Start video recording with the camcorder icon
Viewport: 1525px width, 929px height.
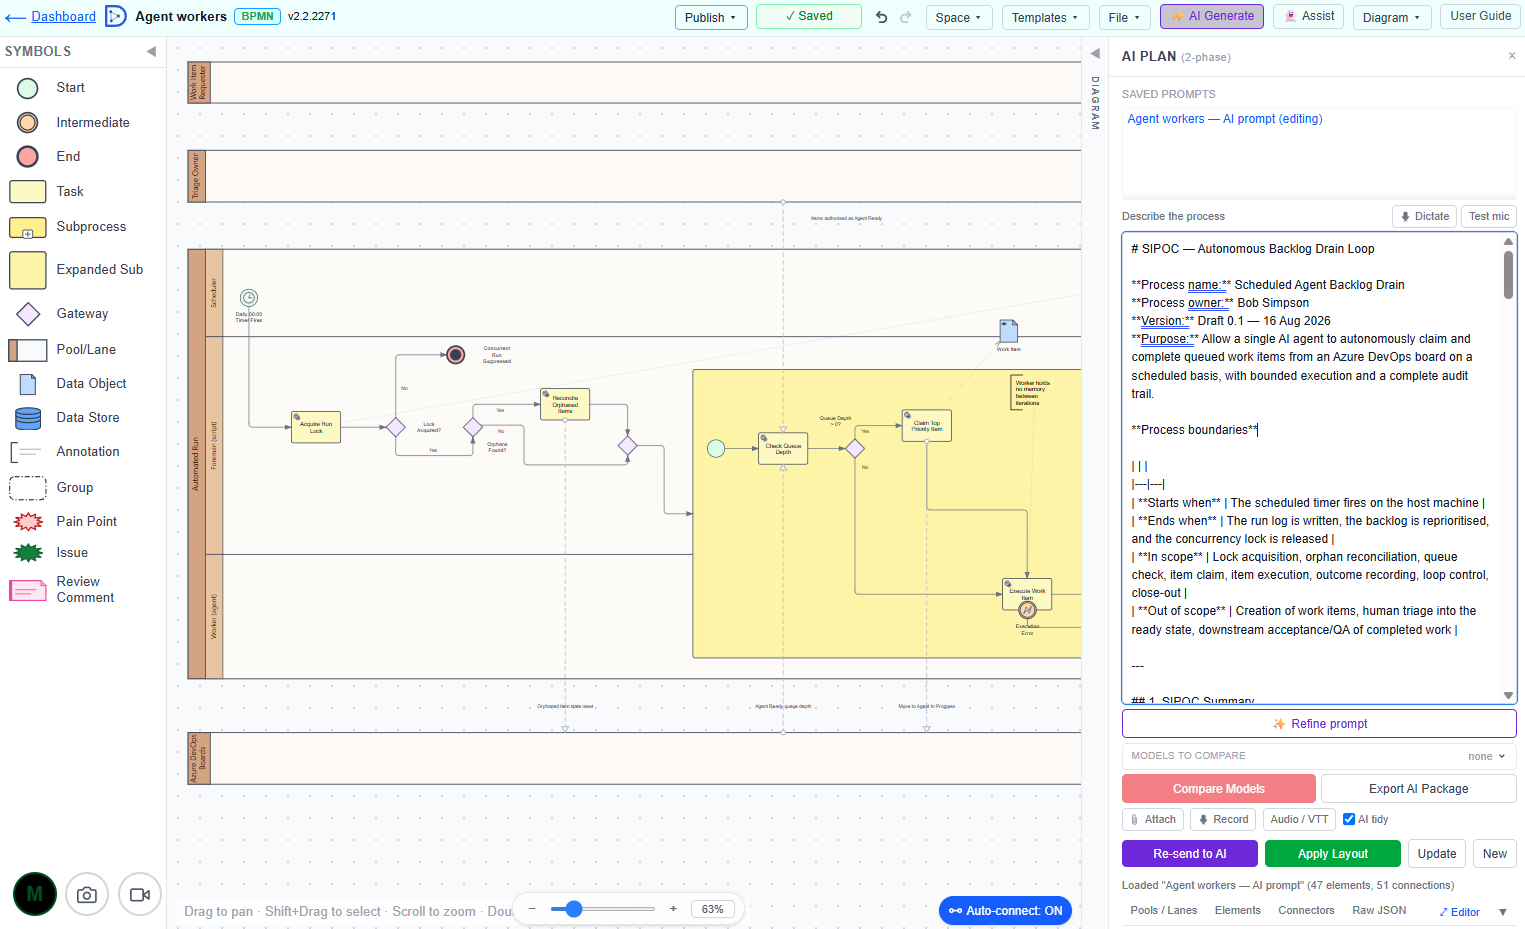point(140,894)
